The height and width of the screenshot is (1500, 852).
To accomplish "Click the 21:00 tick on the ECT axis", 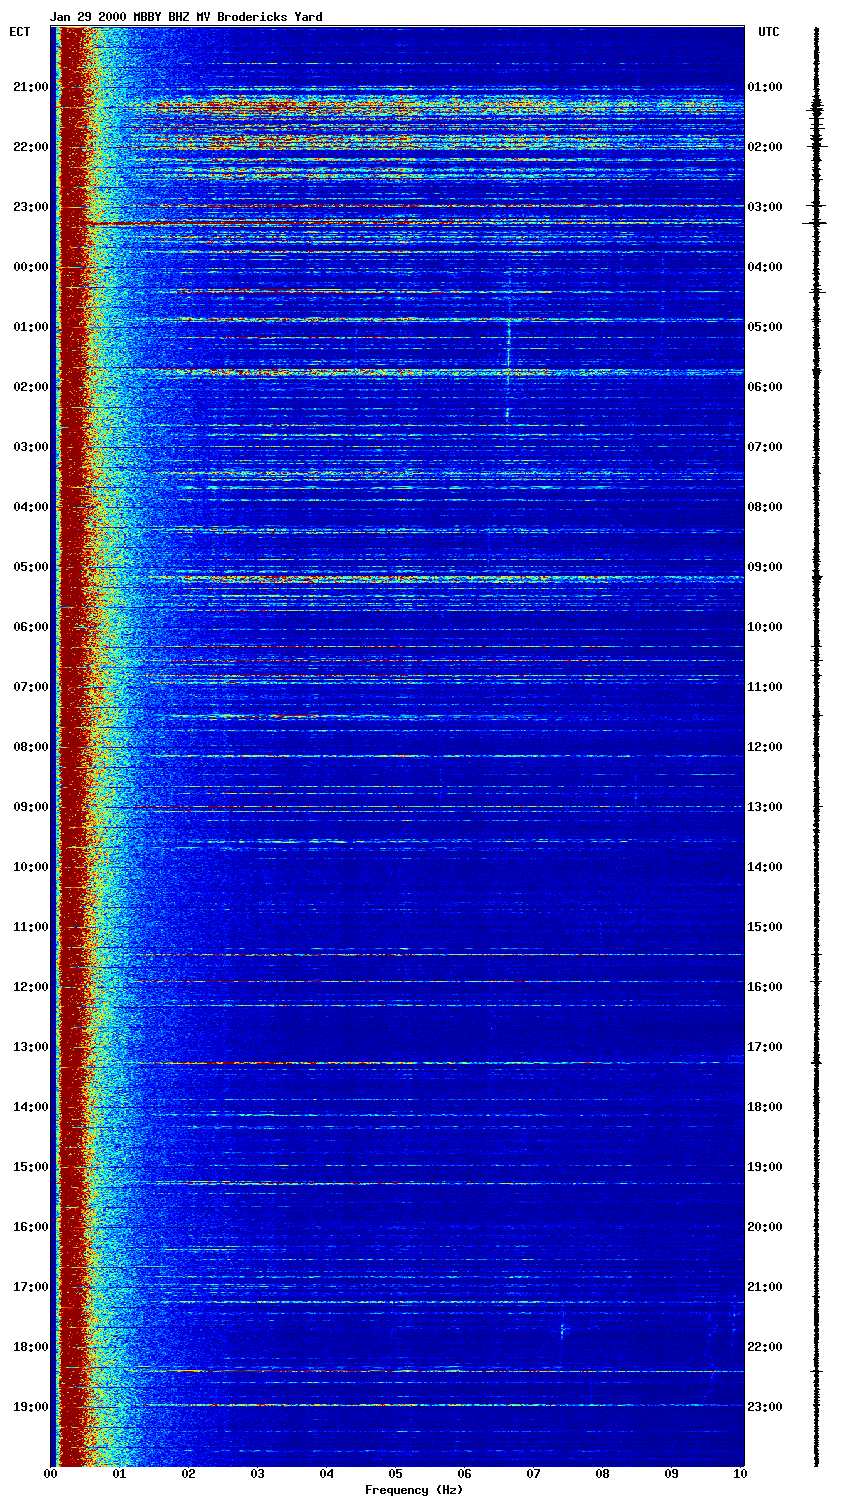I will coord(31,87).
